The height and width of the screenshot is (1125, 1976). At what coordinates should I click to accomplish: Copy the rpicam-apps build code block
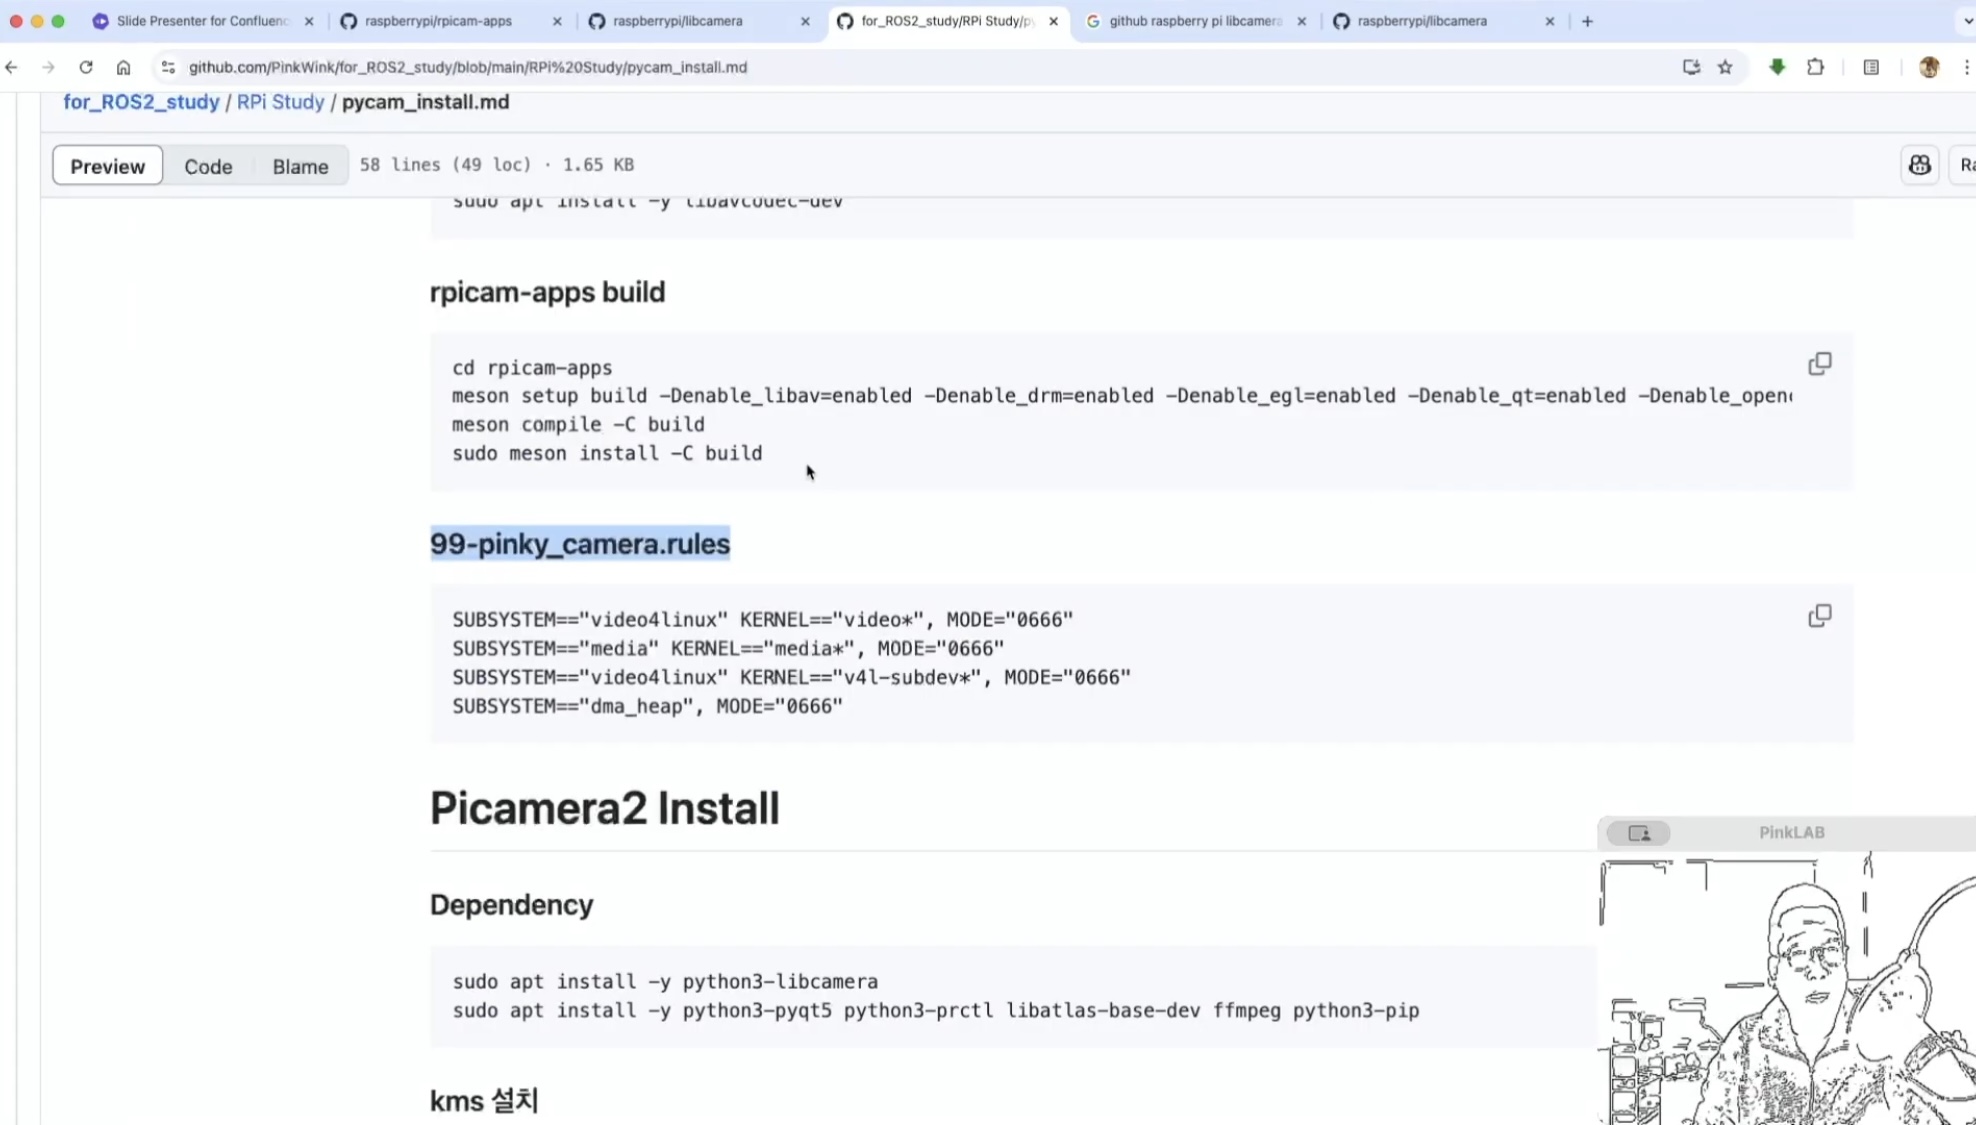(x=1819, y=364)
